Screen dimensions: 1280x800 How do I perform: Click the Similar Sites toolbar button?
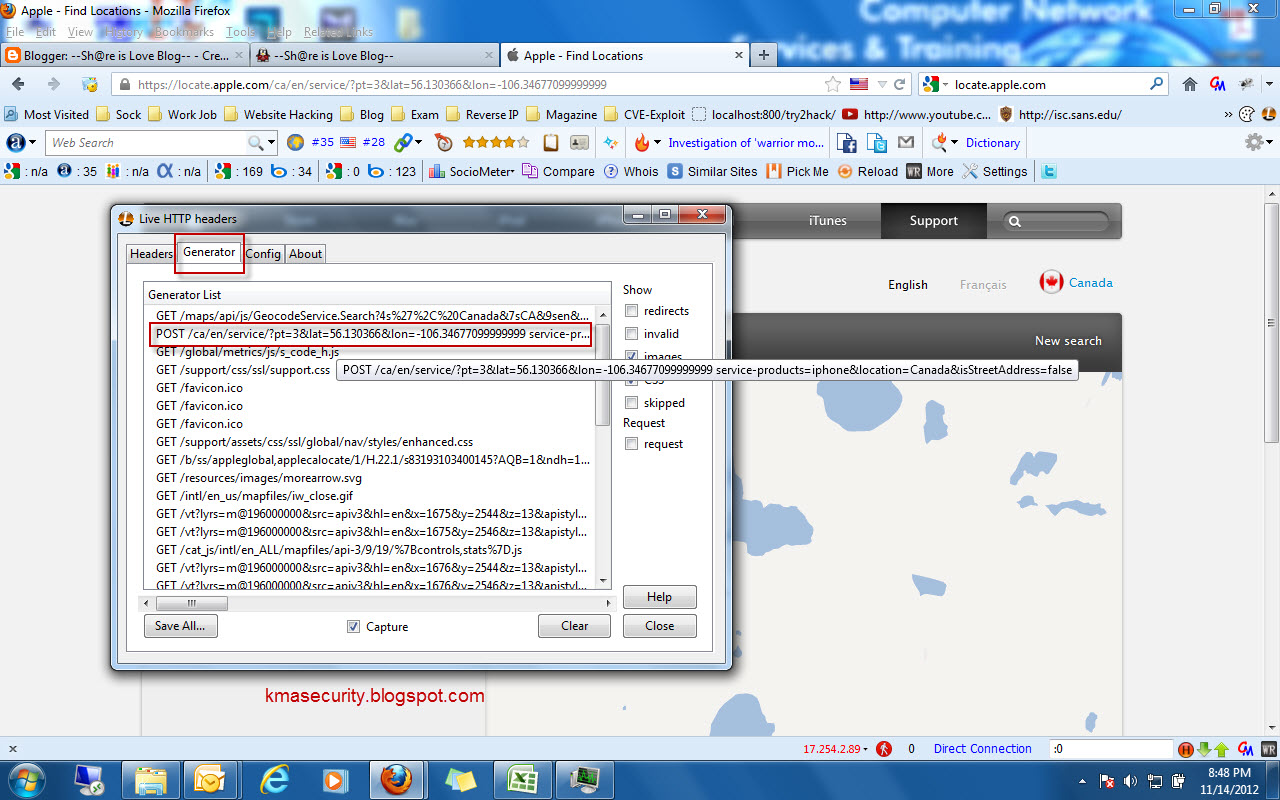tap(714, 172)
